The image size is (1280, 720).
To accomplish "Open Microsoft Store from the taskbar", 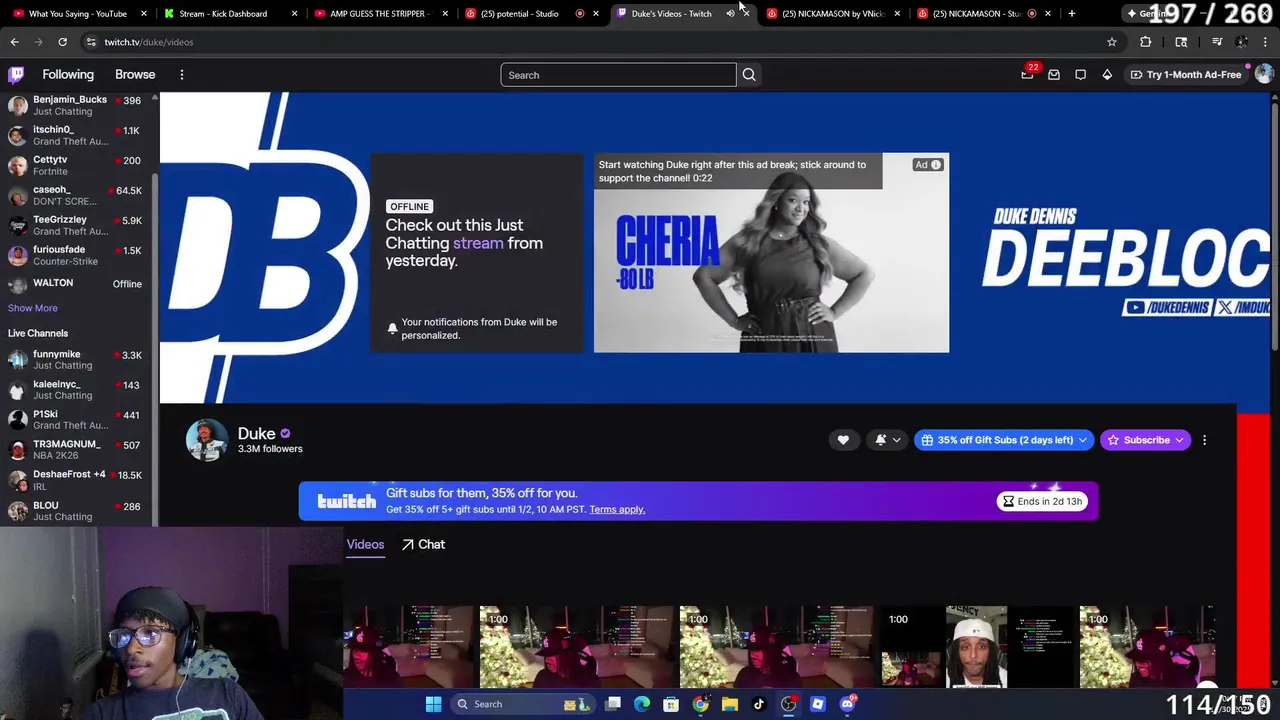I will [671, 704].
